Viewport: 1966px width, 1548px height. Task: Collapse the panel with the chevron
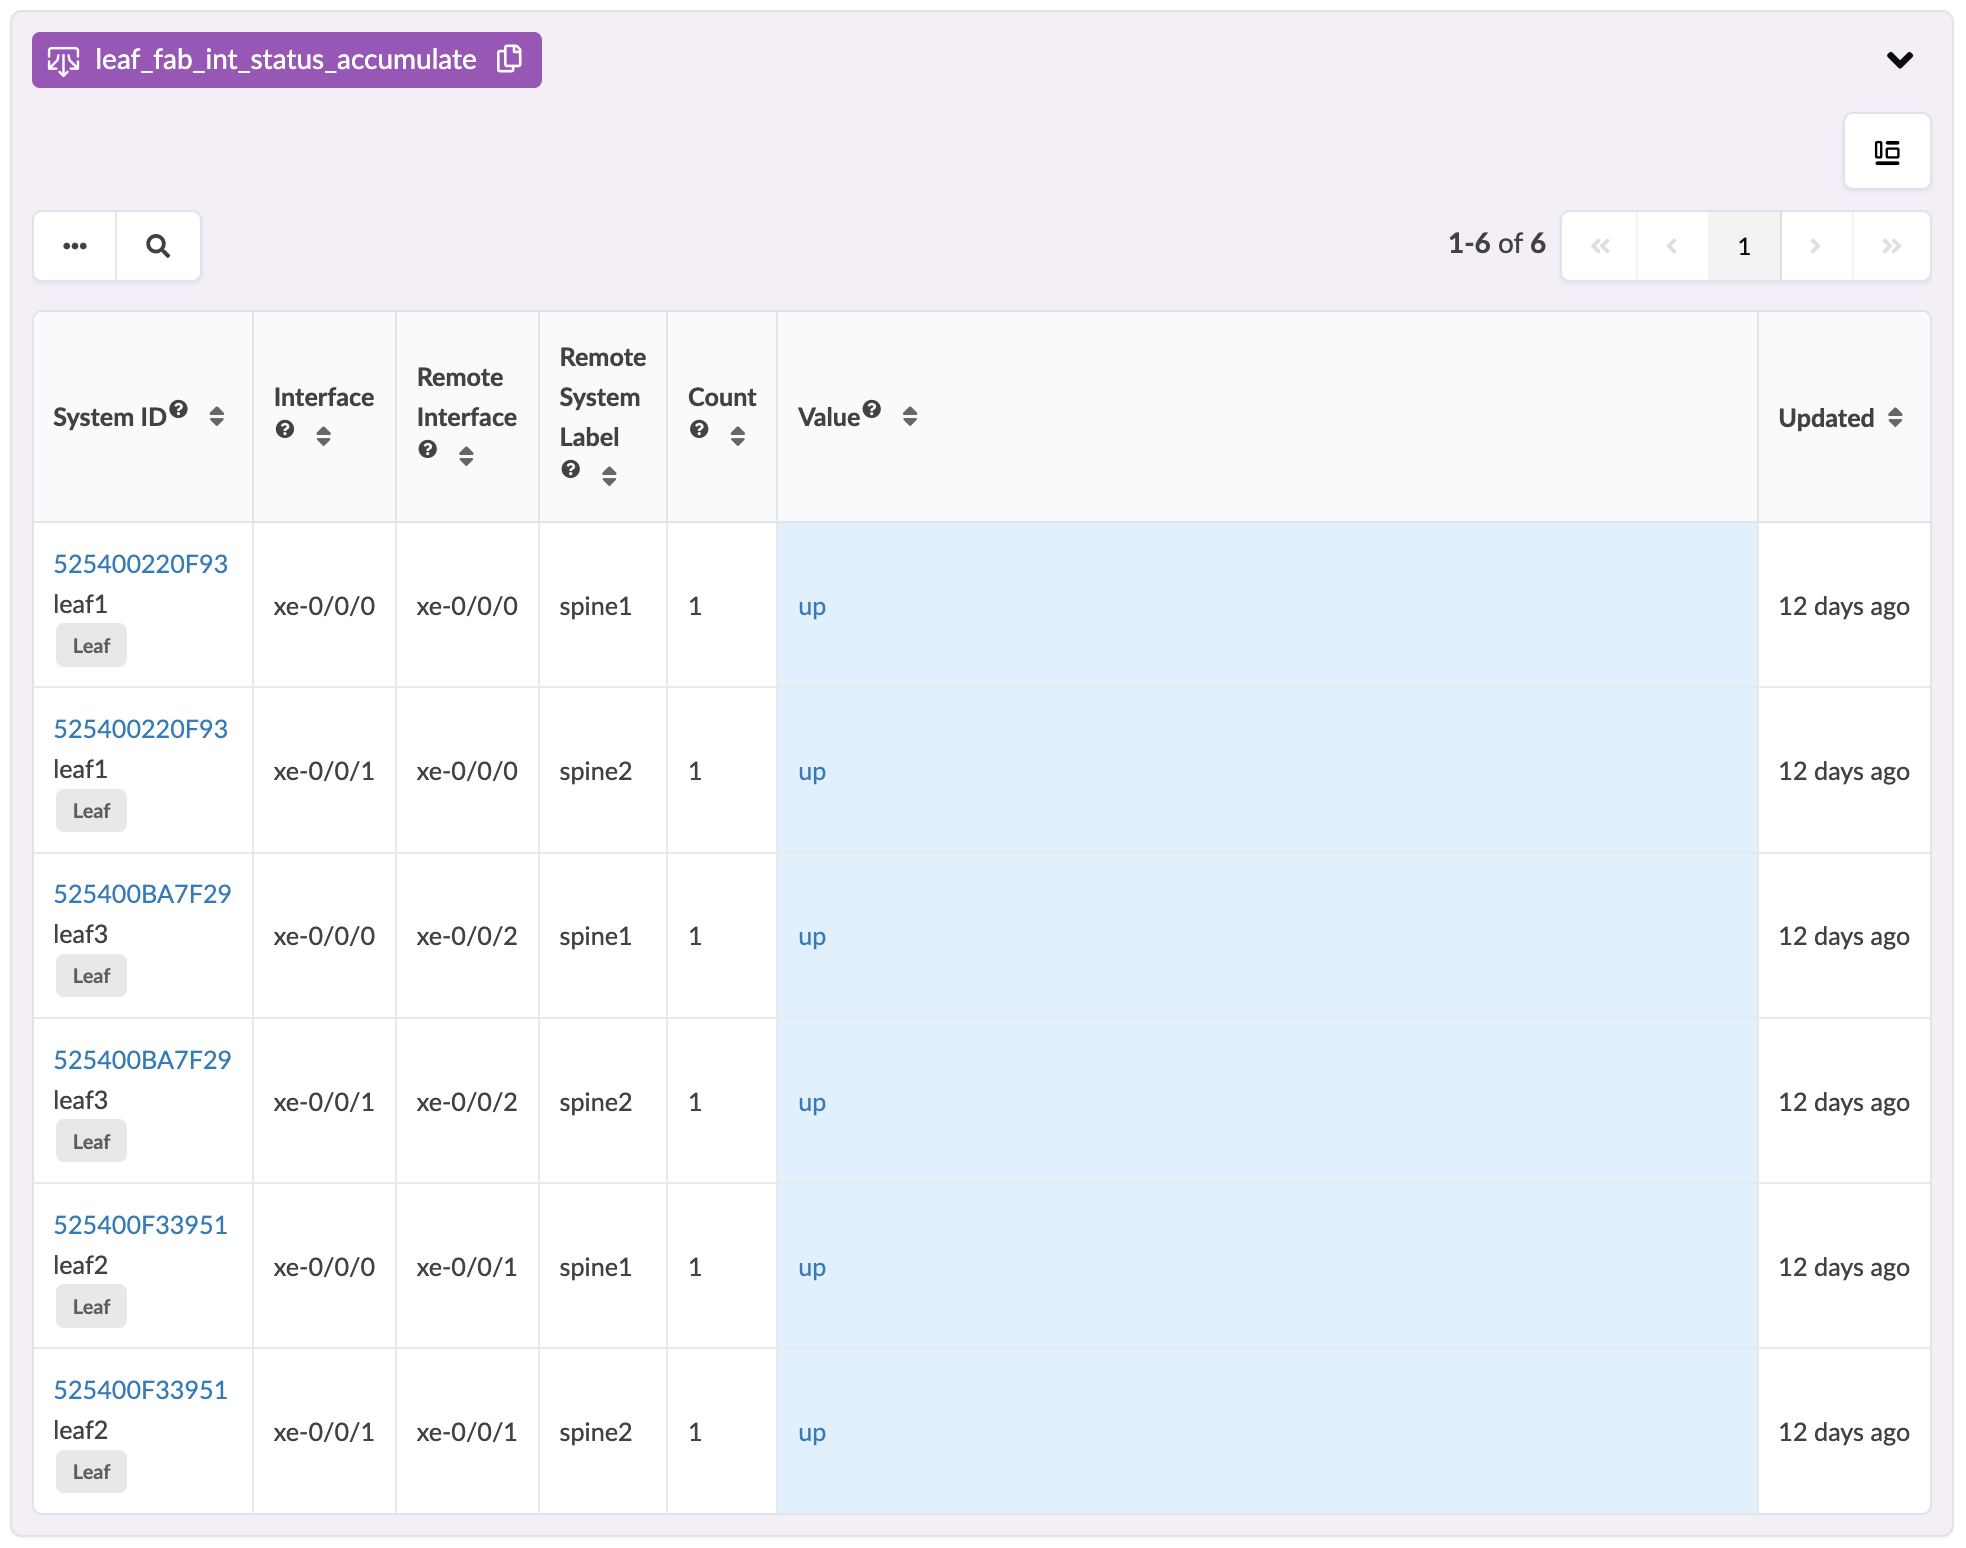pos(1899,60)
